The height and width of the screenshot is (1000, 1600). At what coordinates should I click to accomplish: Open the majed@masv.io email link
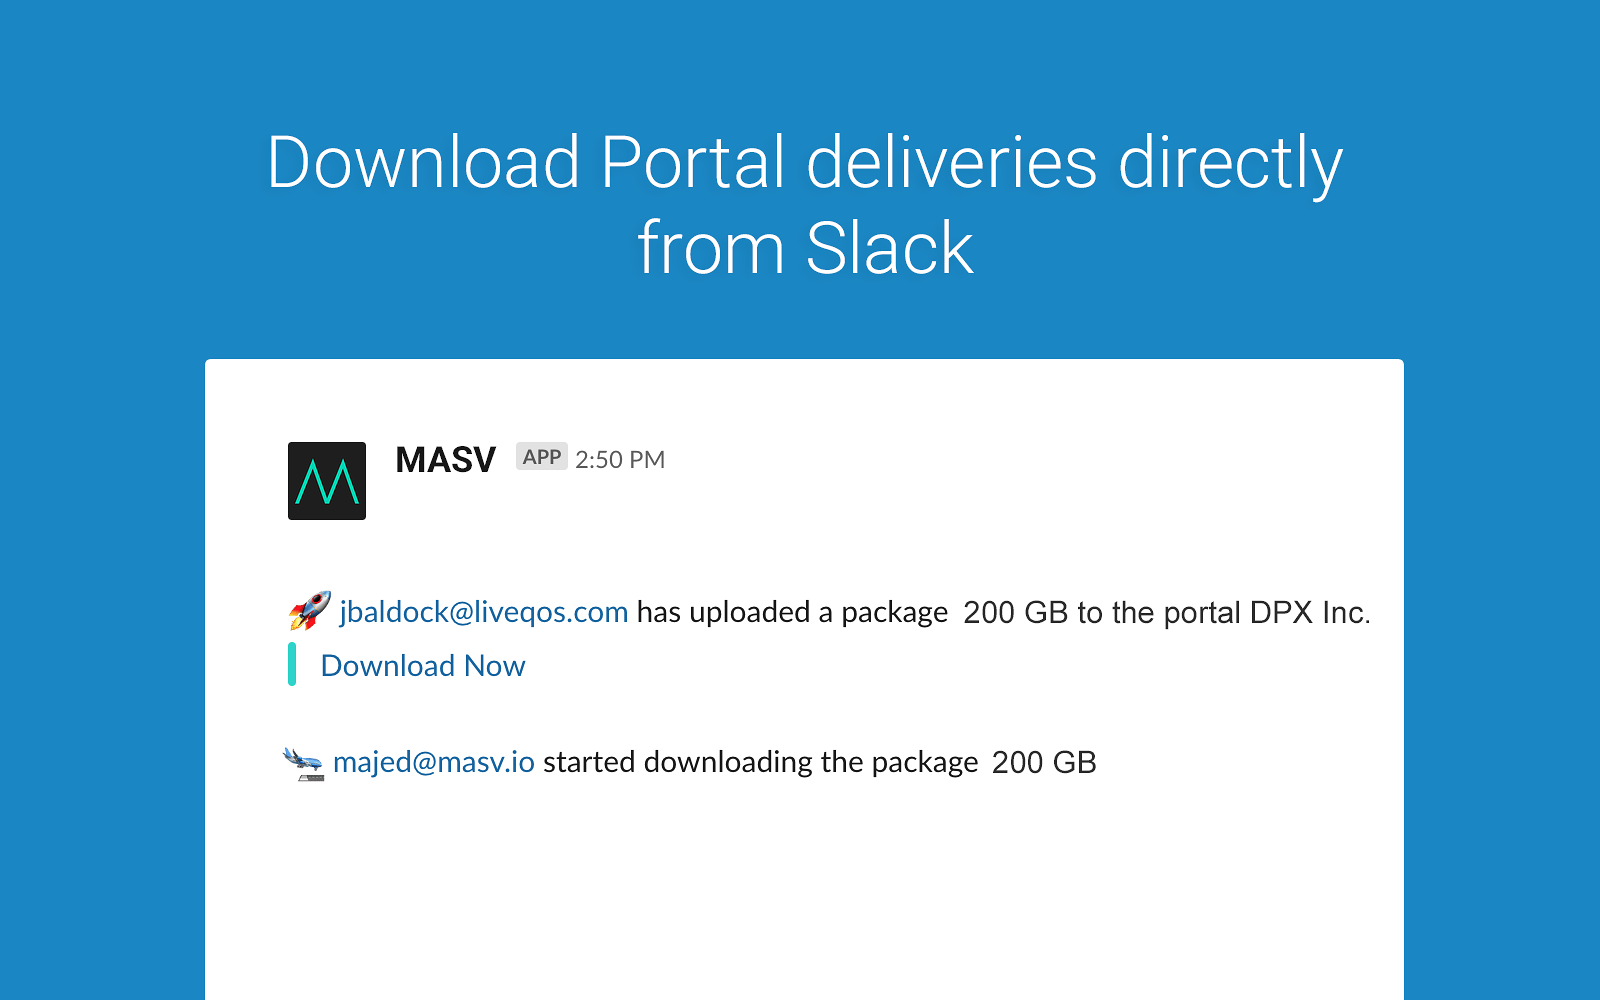[x=434, y=762]
